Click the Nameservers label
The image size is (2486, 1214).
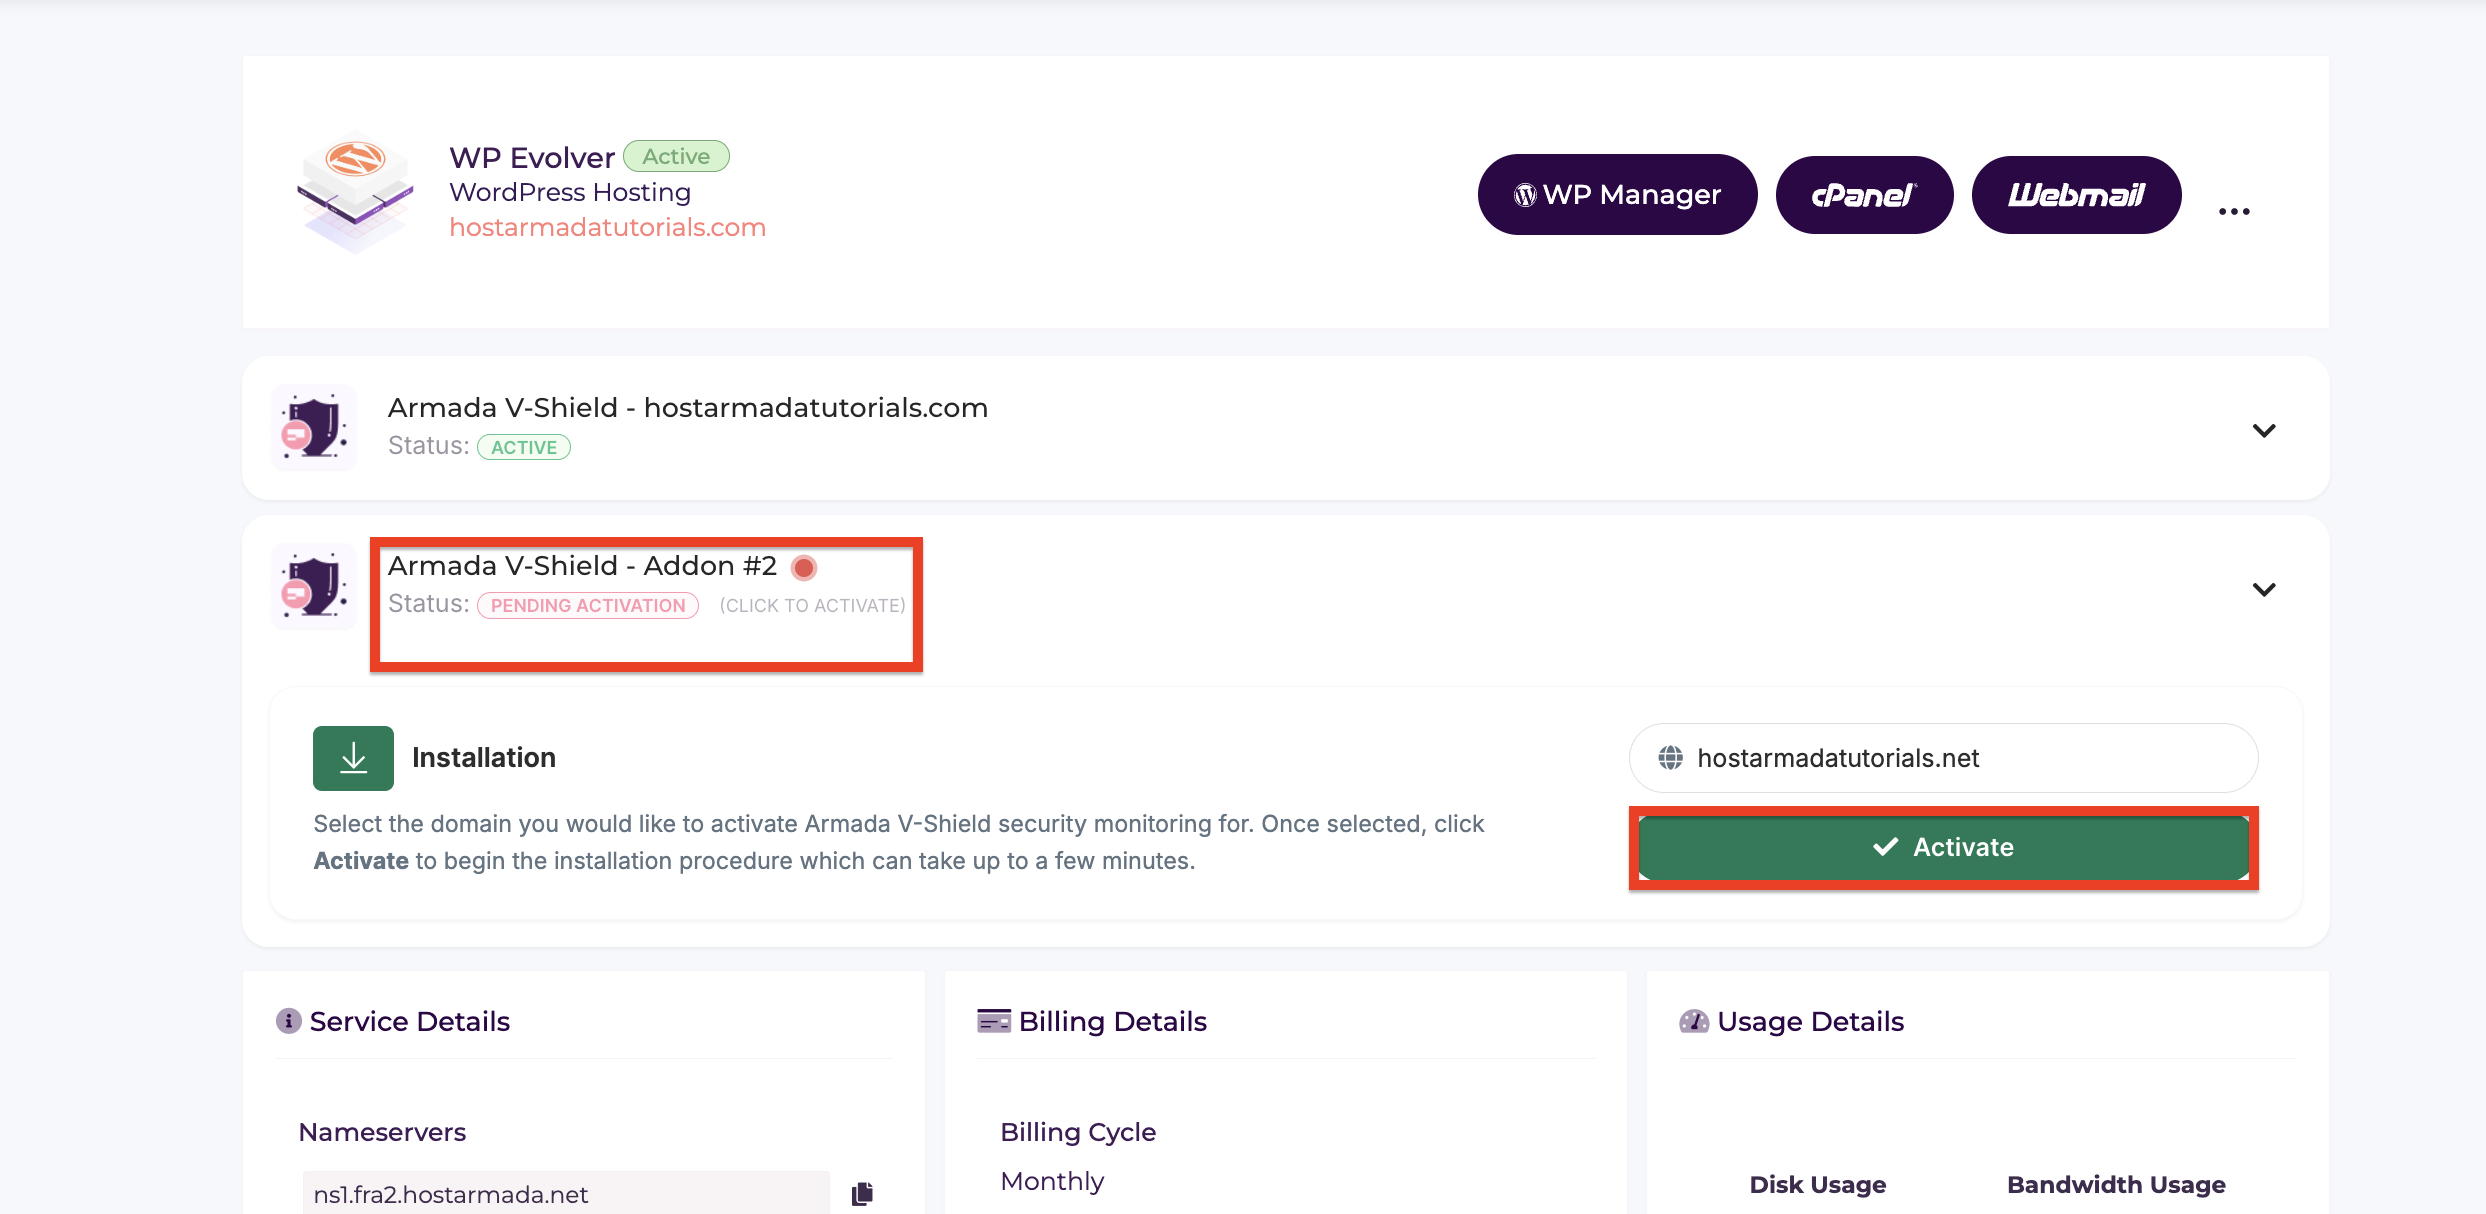[x=382, y=1132]
